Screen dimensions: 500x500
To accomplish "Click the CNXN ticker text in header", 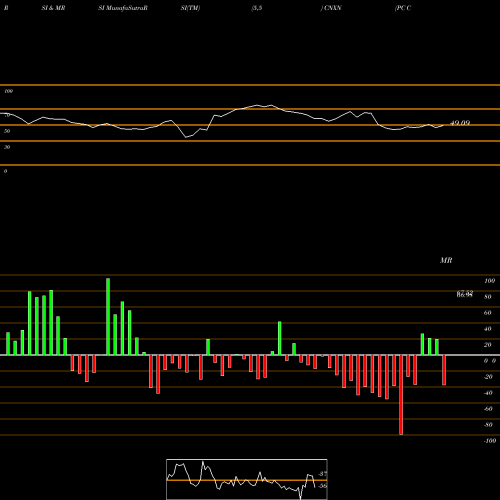I will (x=333, y=8).
